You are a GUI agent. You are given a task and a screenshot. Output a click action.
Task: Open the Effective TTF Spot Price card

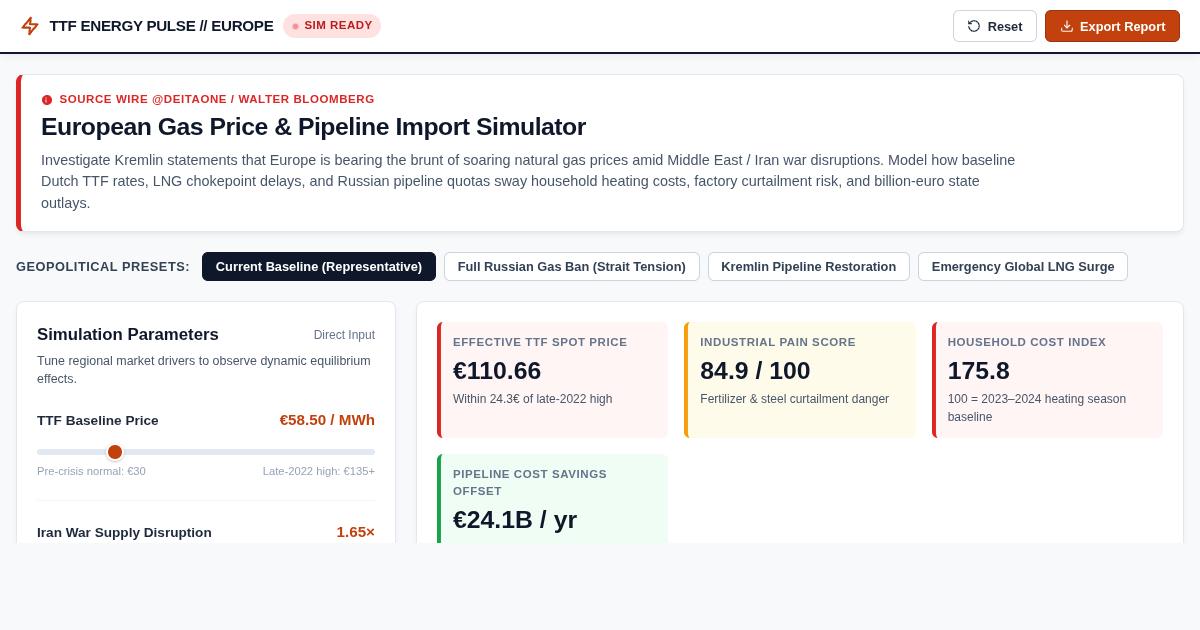click(x=552, y=380)
